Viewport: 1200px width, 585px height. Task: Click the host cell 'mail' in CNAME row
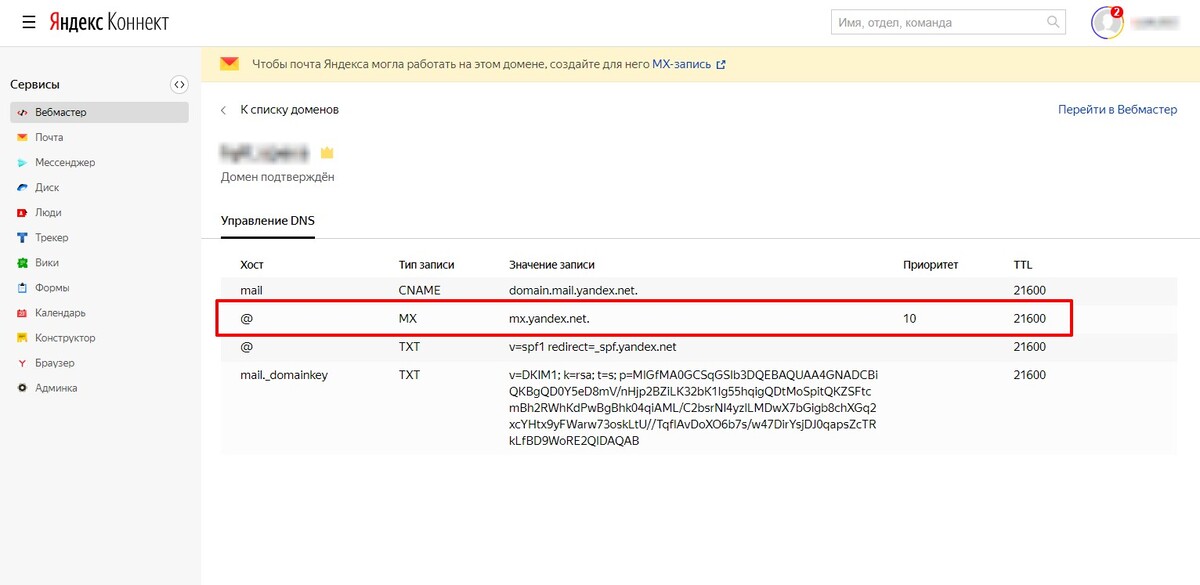[251, 291]
